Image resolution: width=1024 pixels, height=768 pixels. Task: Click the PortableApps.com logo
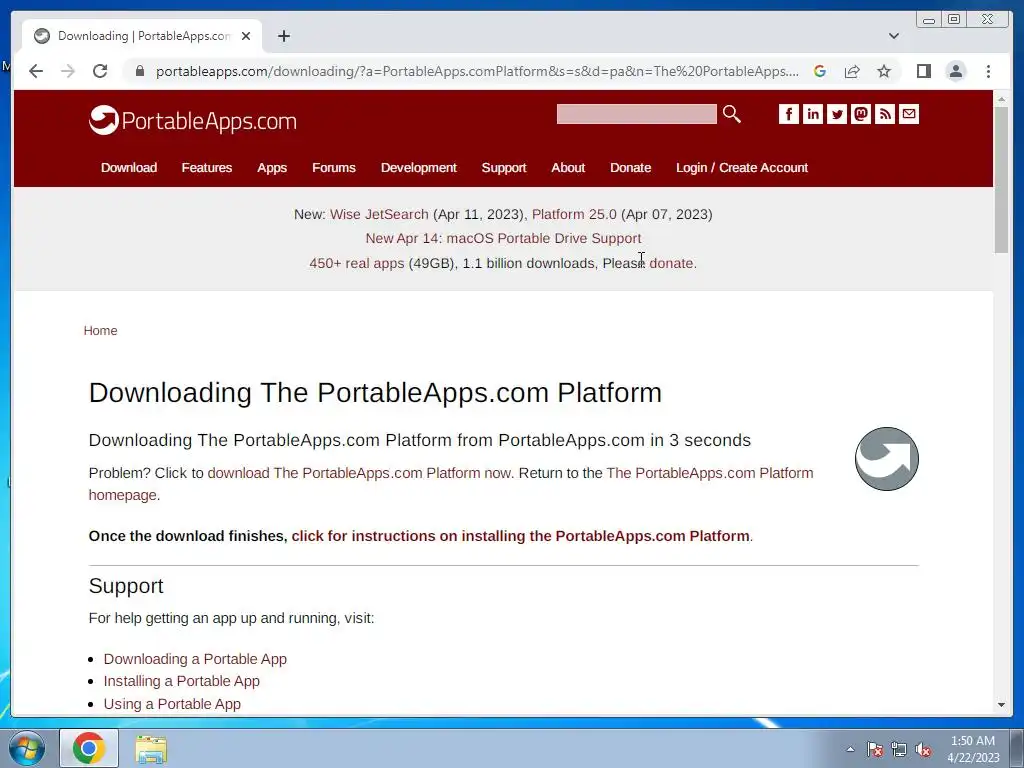point(193,120)
